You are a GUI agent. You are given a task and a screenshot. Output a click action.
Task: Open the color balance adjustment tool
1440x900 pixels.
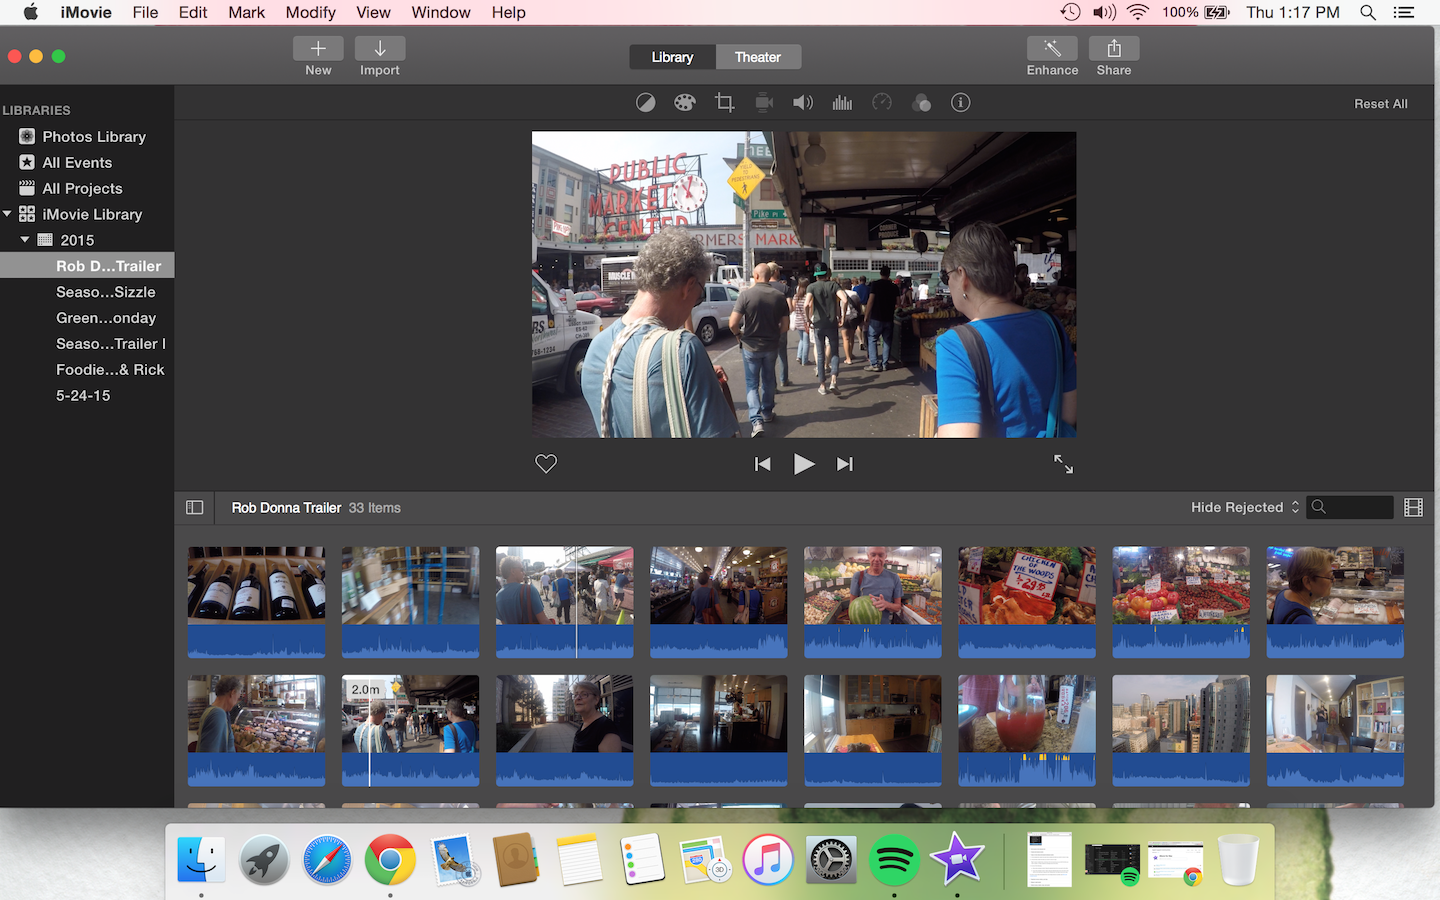tap(646, 103)
